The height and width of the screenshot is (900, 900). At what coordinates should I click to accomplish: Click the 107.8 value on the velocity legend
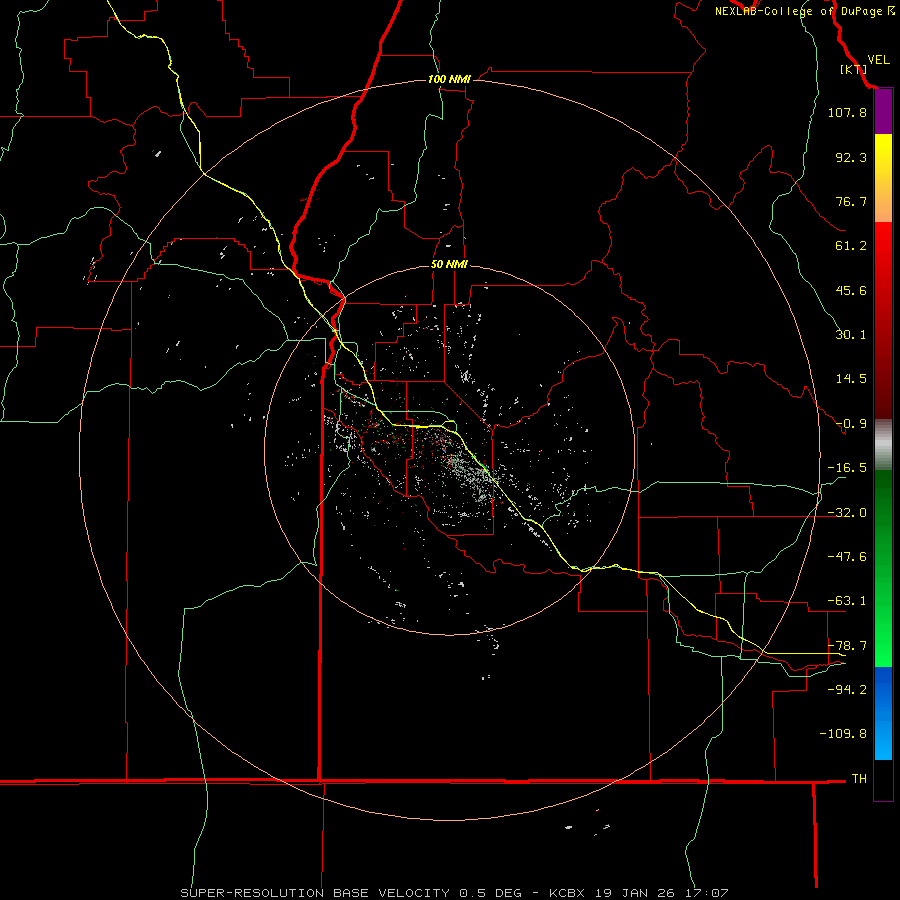847,112
